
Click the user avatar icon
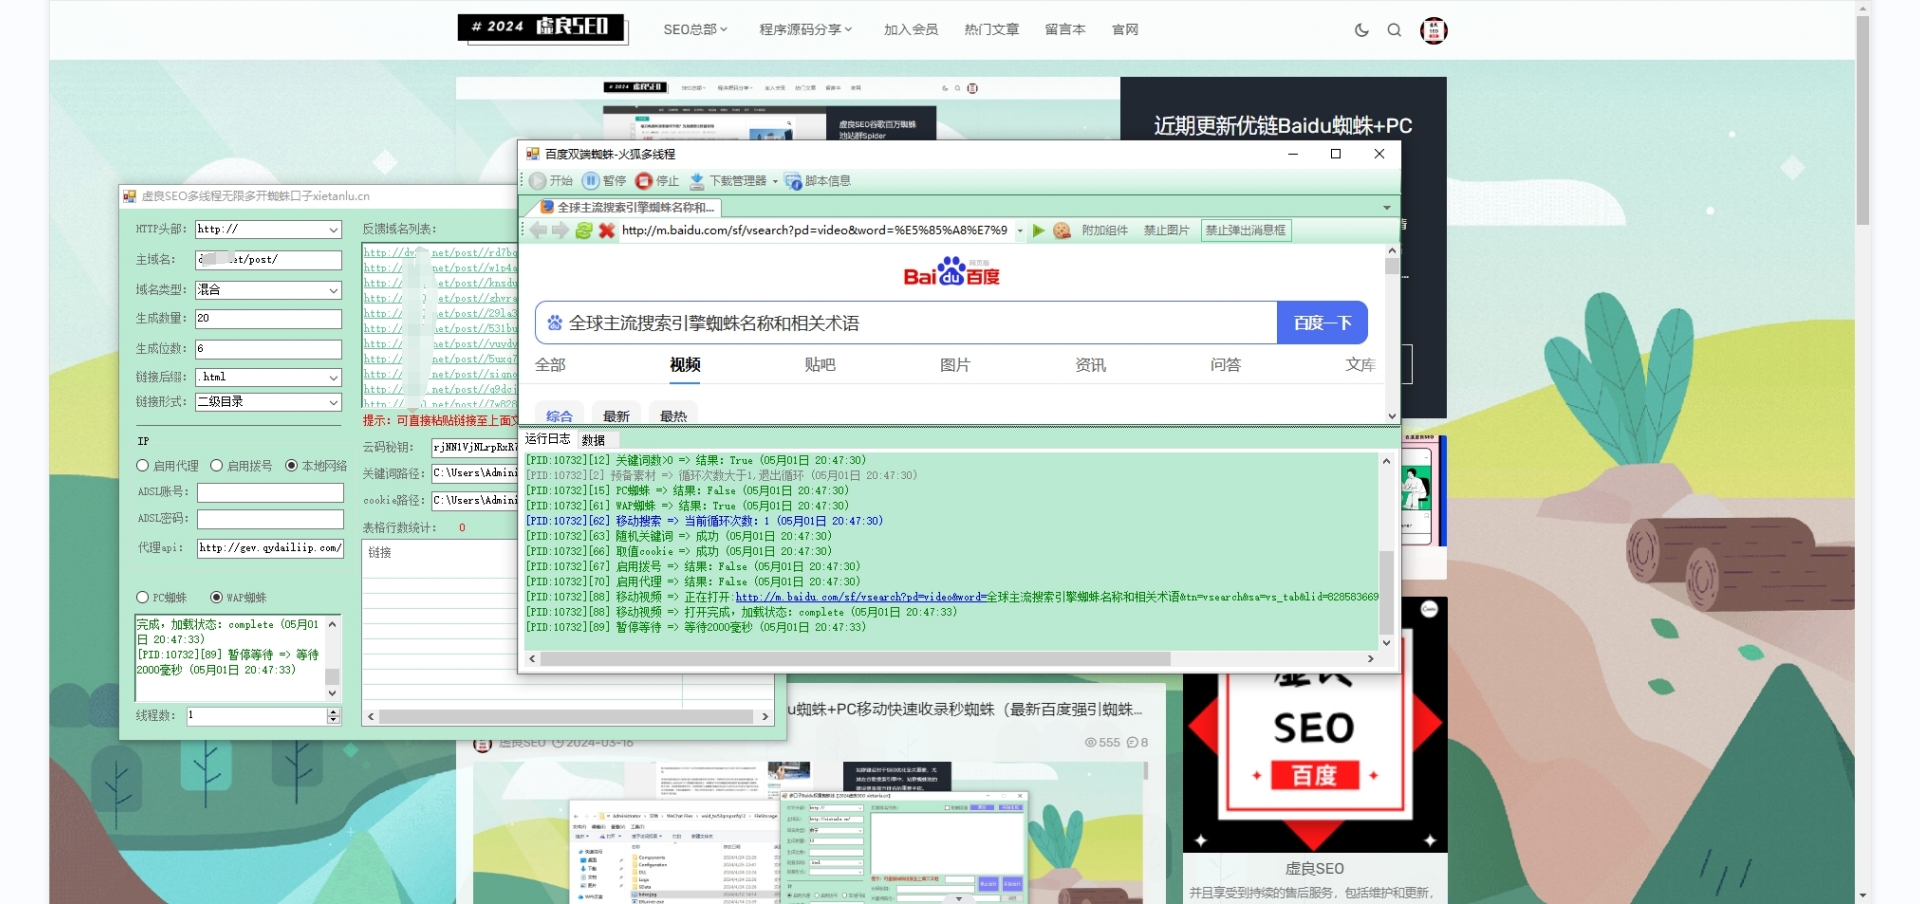click(x=1434, y=30)
